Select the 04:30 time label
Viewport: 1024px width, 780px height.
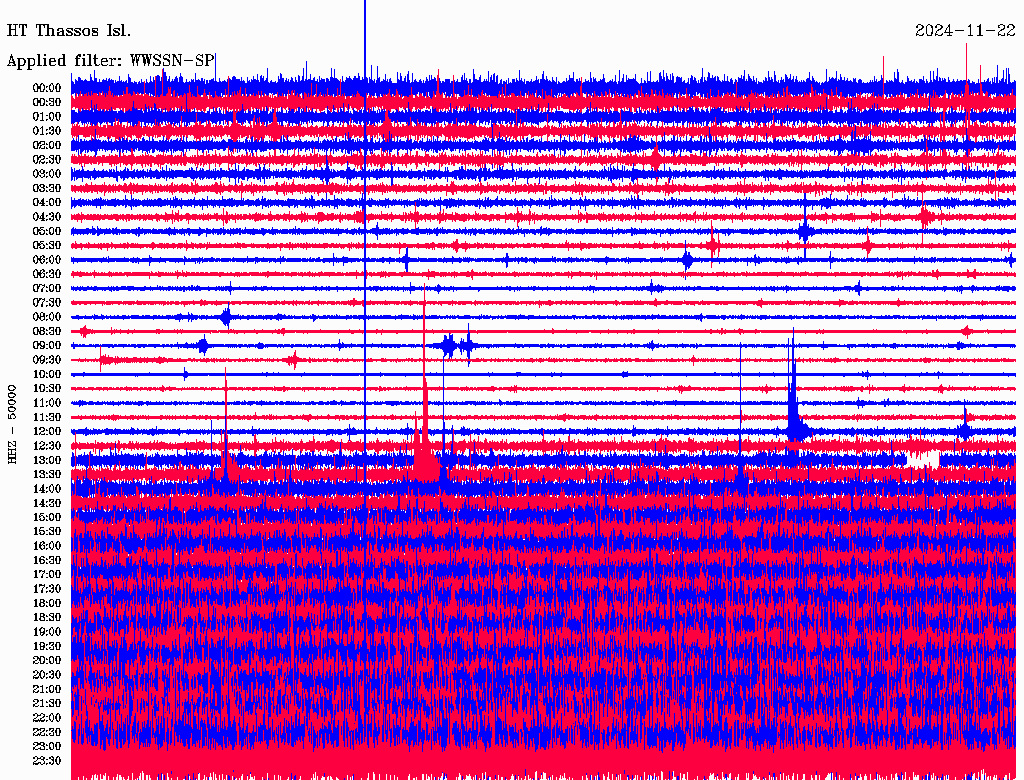47,217
